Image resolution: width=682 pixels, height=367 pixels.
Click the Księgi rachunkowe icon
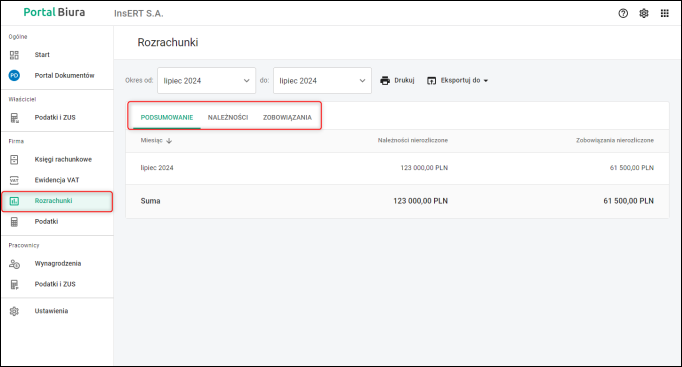(x=14, y=160)
